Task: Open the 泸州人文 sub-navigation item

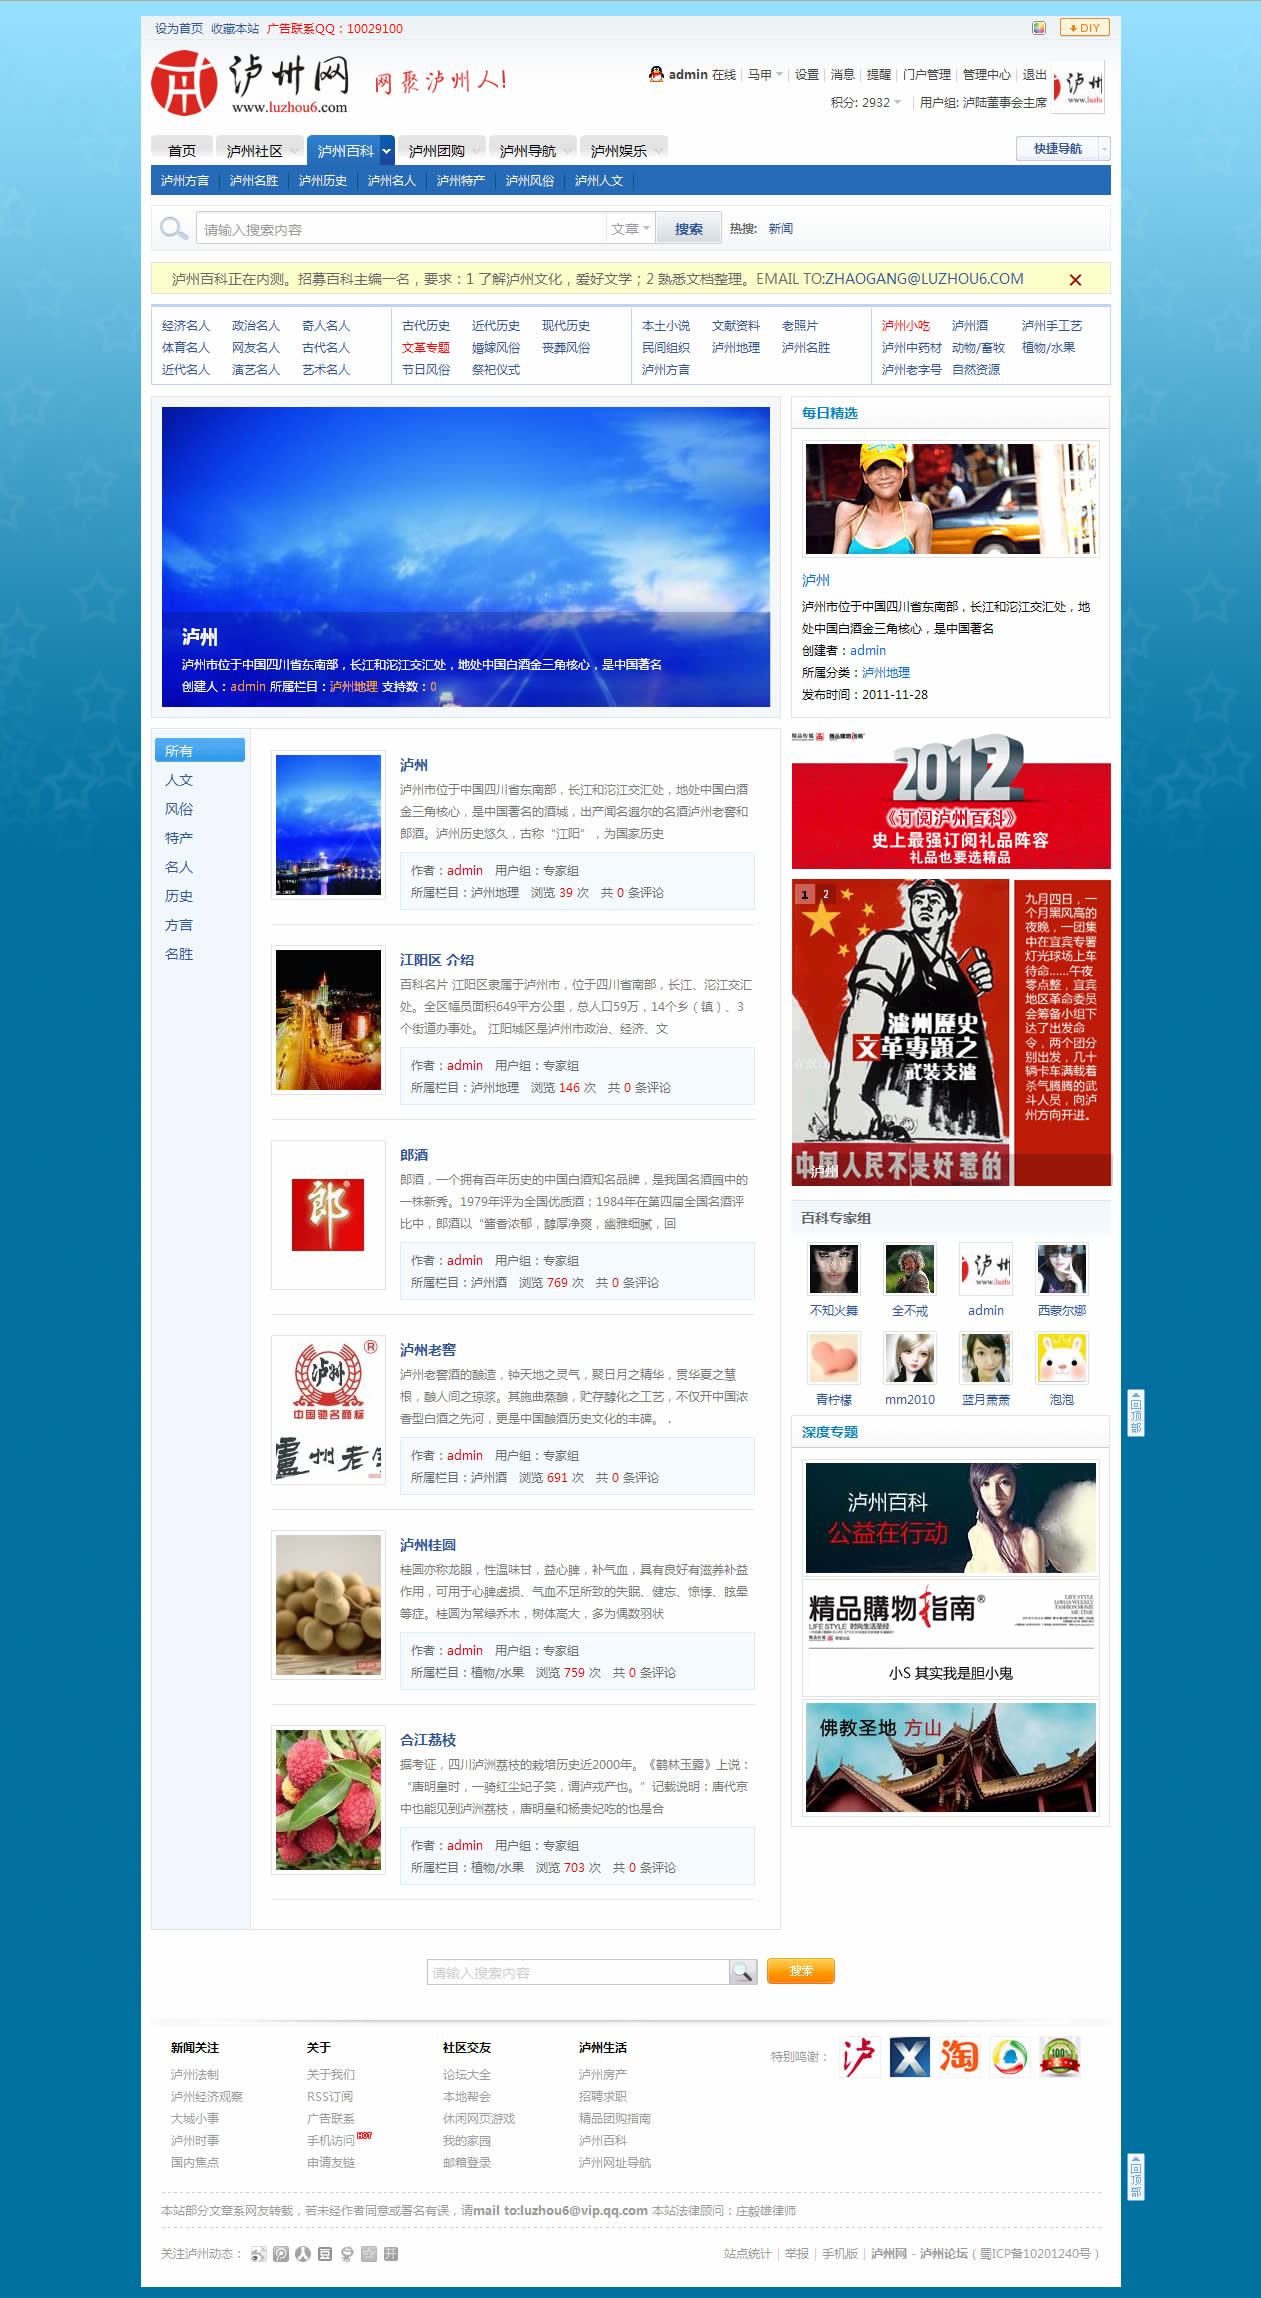Action: tap(599, 181)
